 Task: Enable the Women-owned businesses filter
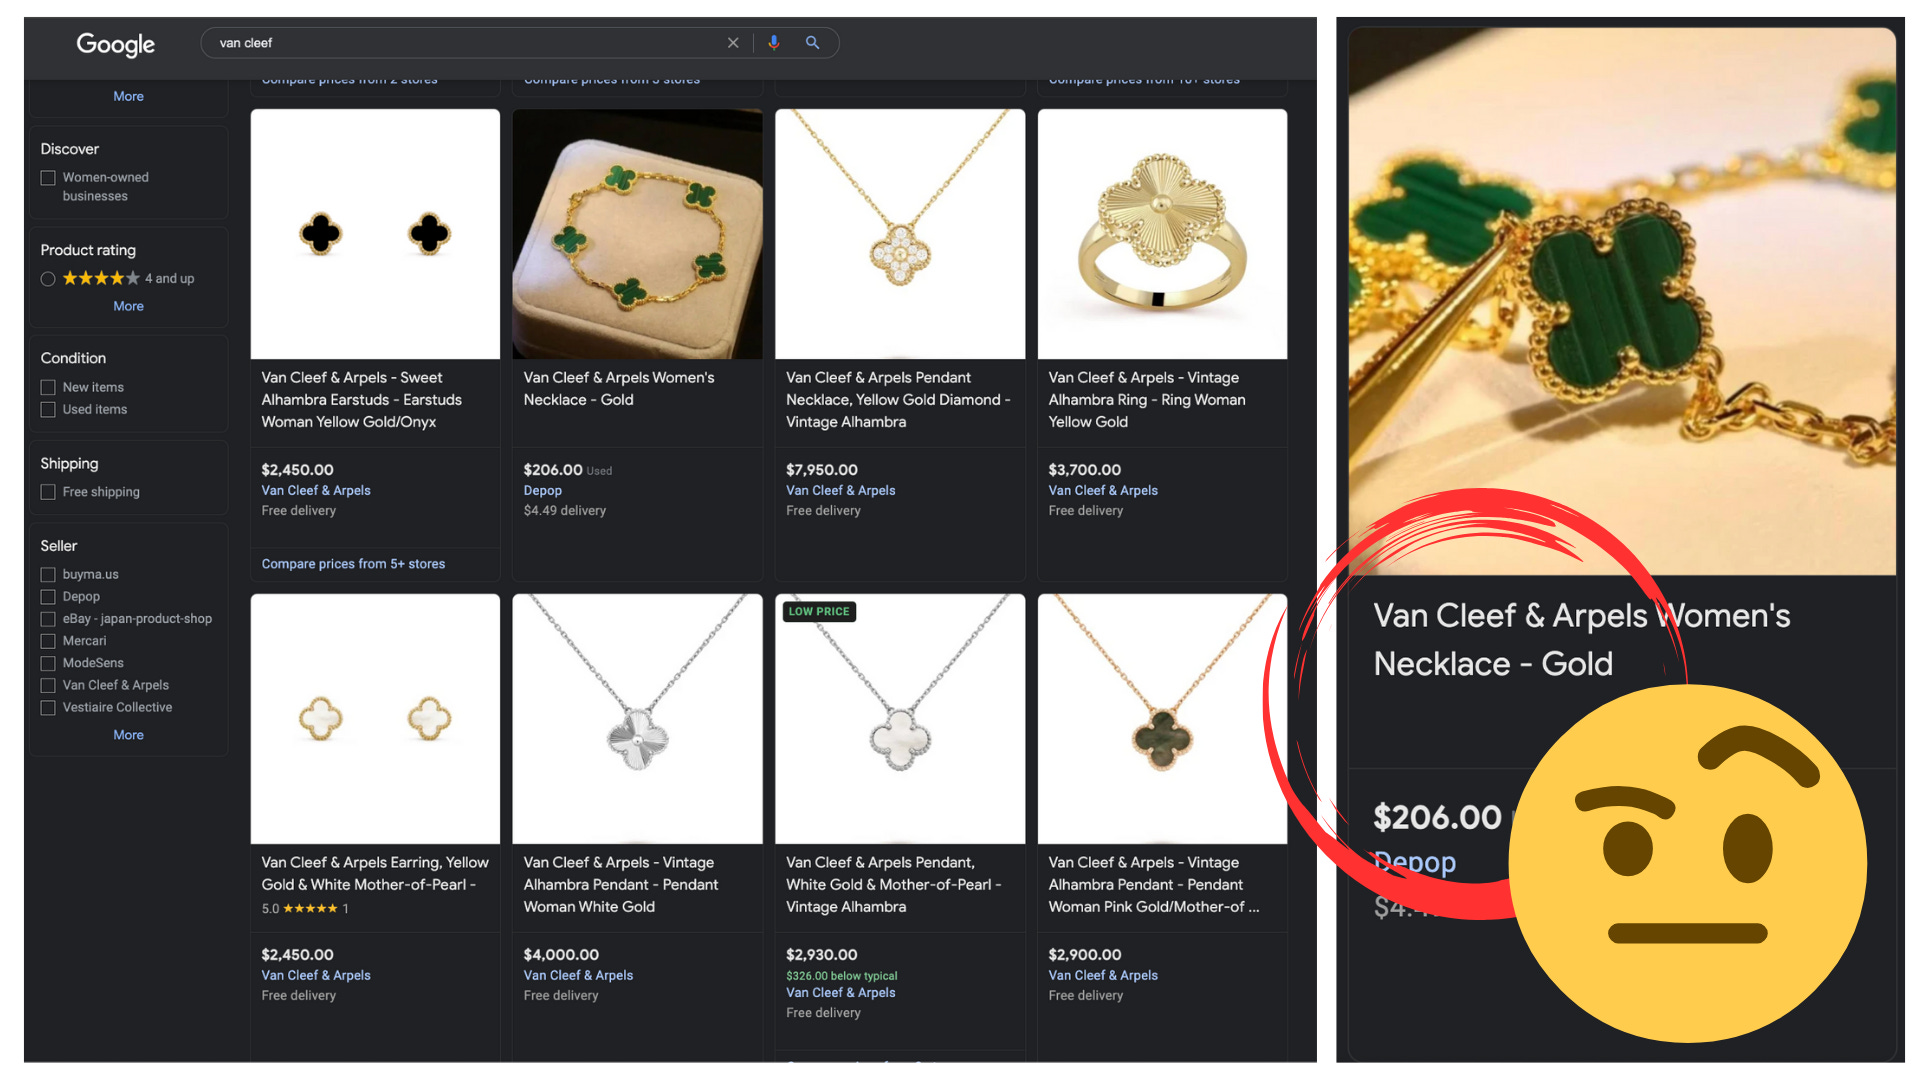(47, 177)
